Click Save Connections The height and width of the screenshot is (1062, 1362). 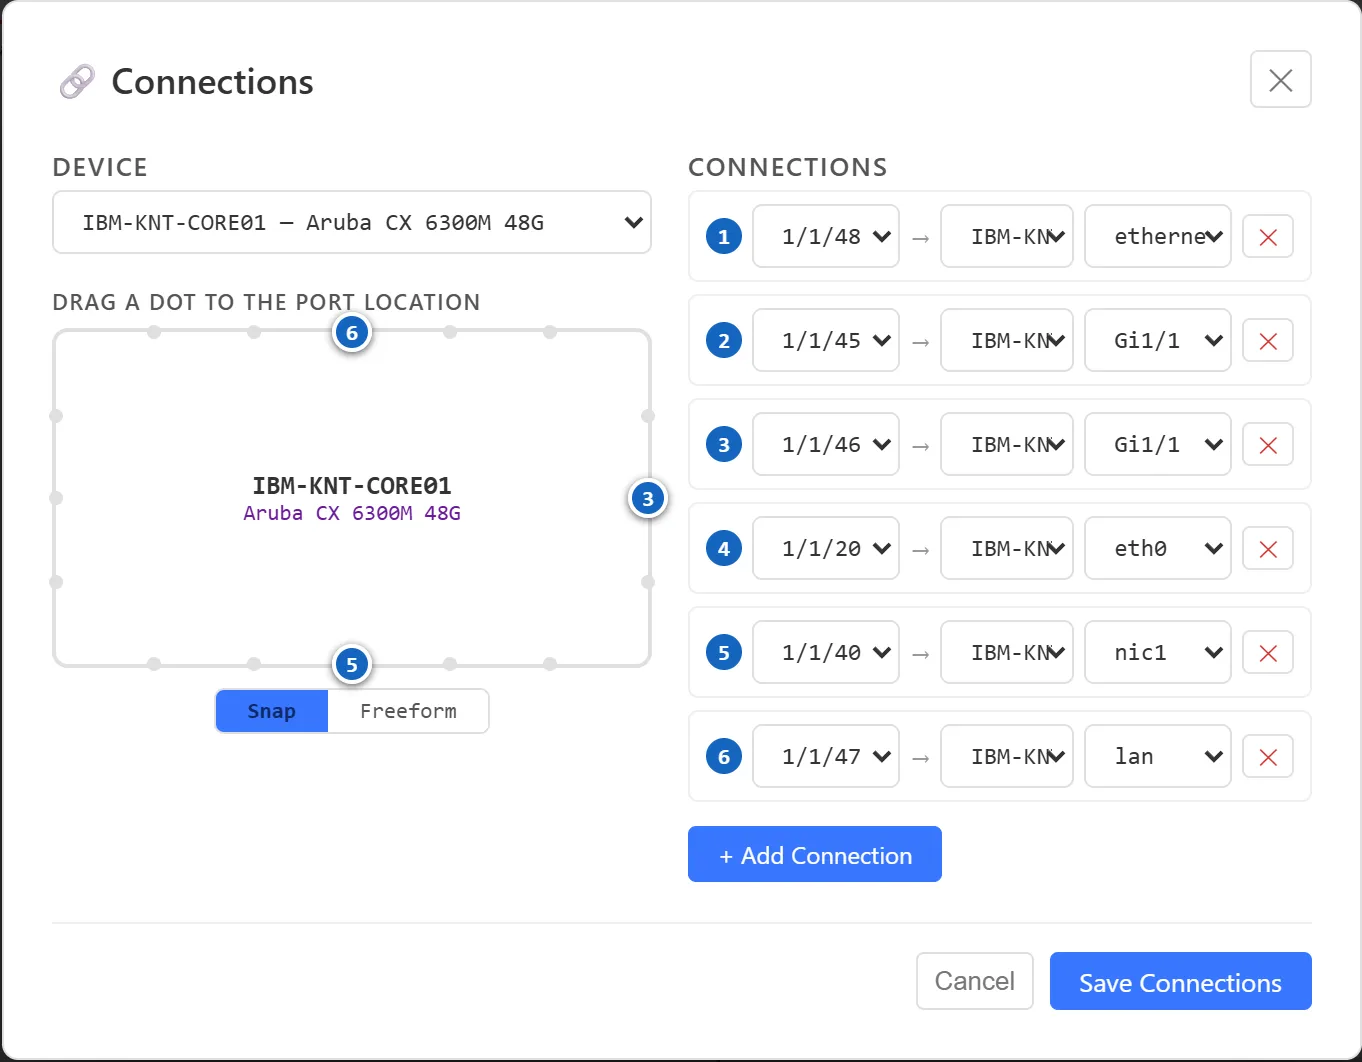click(1180, 981)
